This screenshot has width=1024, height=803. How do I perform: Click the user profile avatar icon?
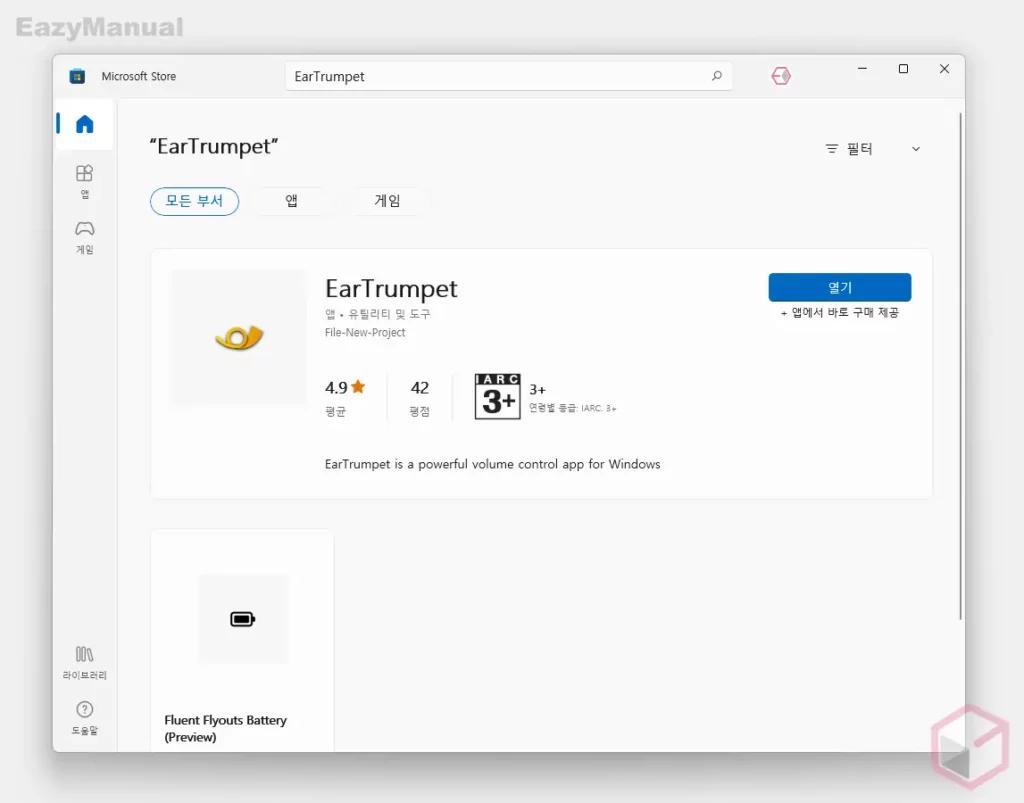(x=781, y=76)
